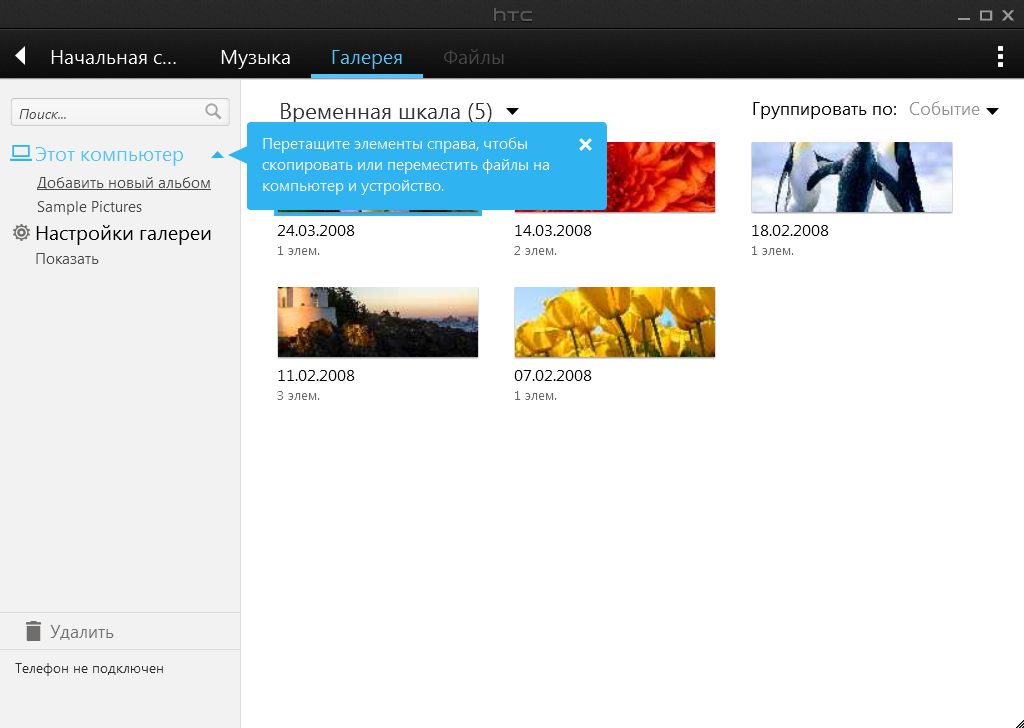Open Настройки галереи section
The height and width of the screenshot is (728, 1024).
click(123, 233)
